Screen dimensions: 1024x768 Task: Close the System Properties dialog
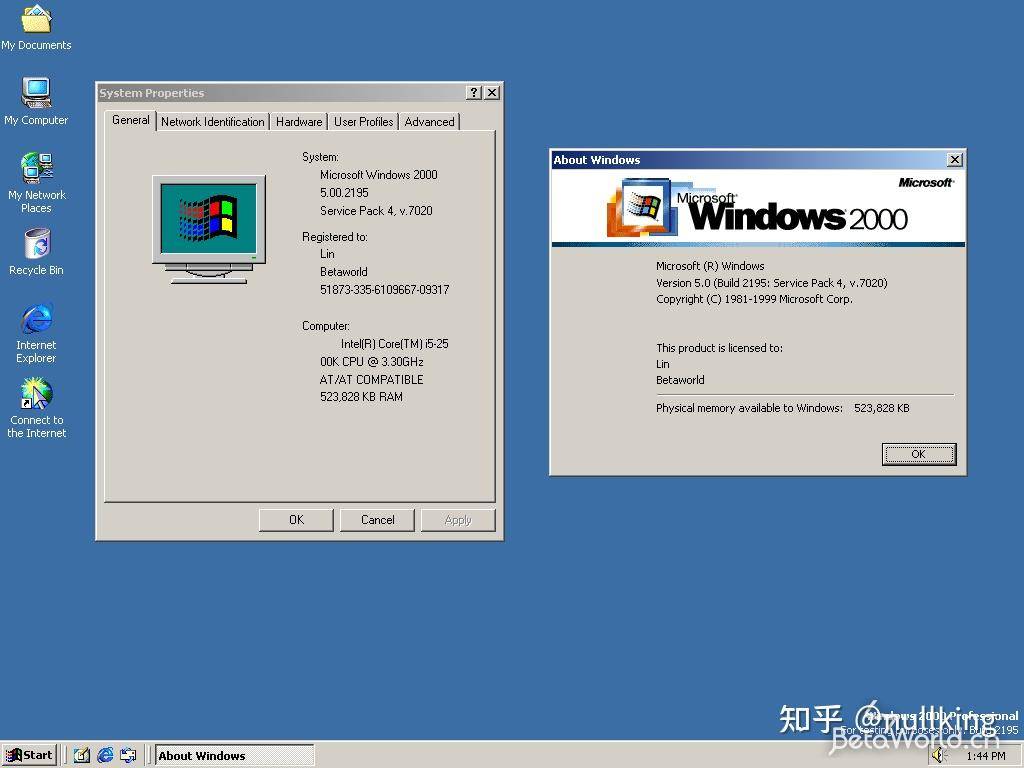pyautogui.click(x=492, y=93)
